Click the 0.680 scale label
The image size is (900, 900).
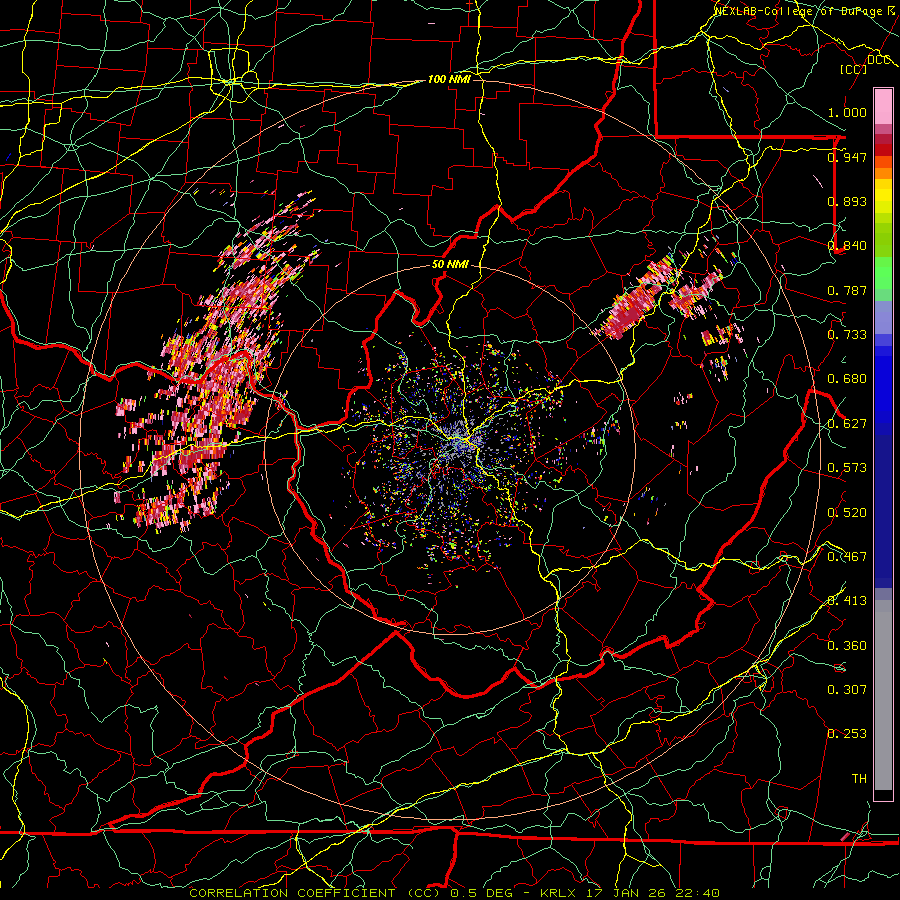[x=847, y=379]
